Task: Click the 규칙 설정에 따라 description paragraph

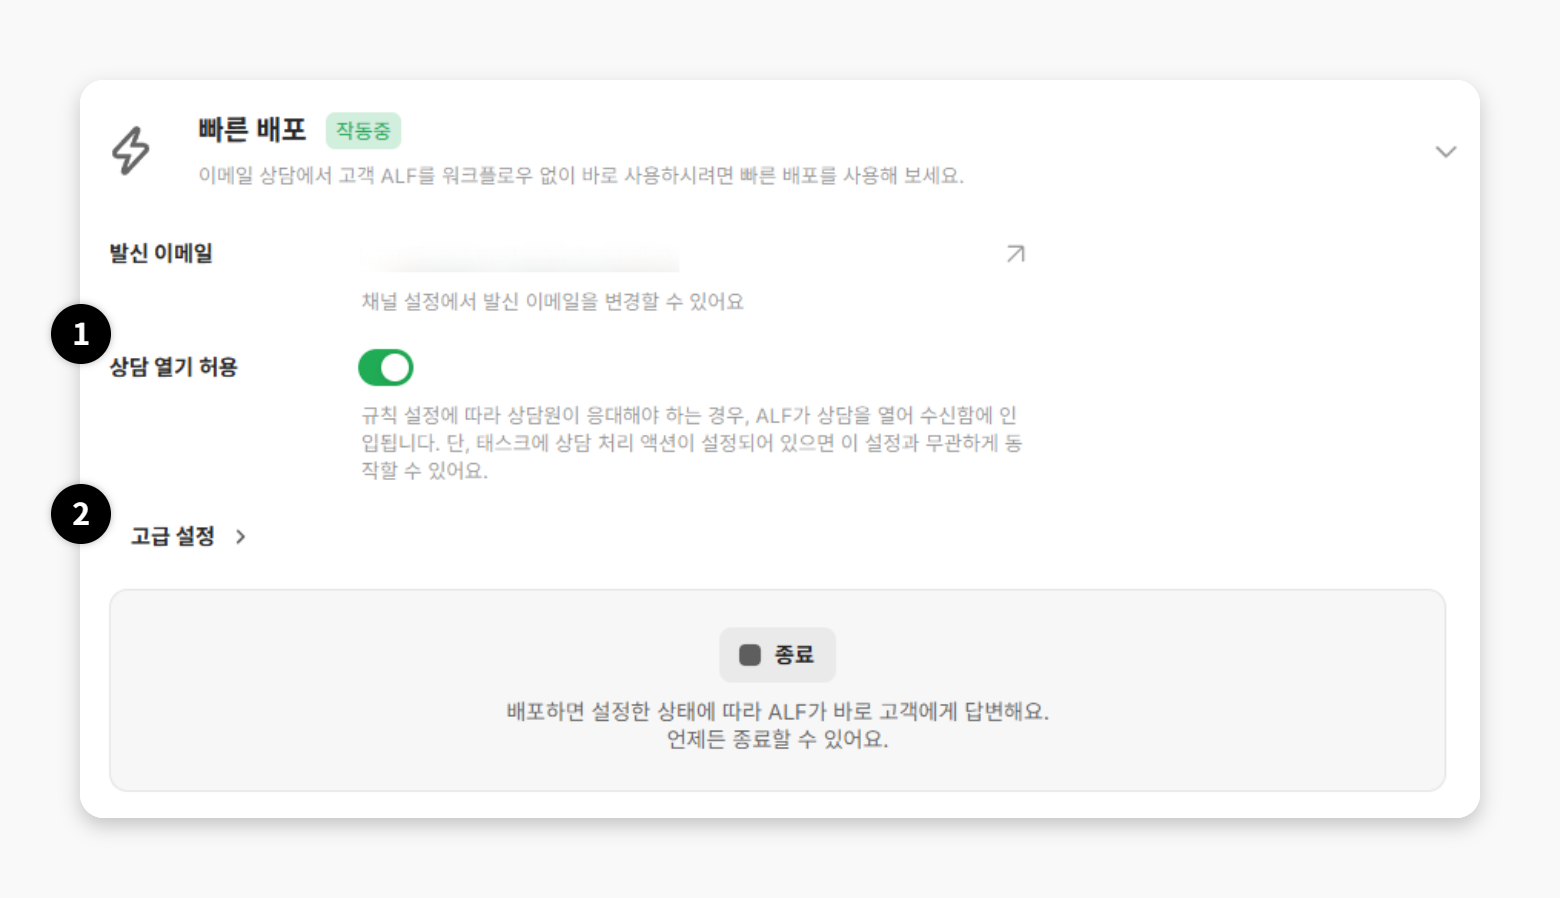Action: coord(692,443)
